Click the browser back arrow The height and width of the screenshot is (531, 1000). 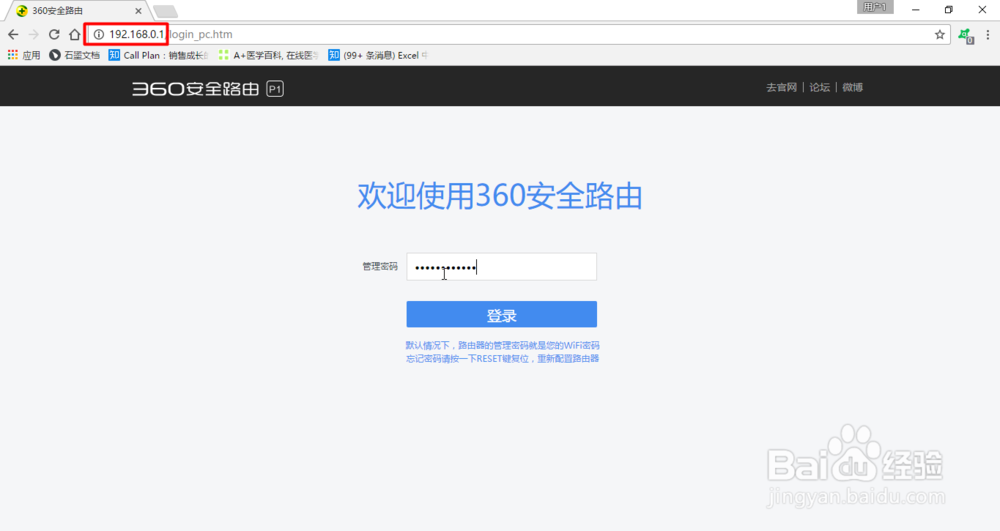coord(13,34)
